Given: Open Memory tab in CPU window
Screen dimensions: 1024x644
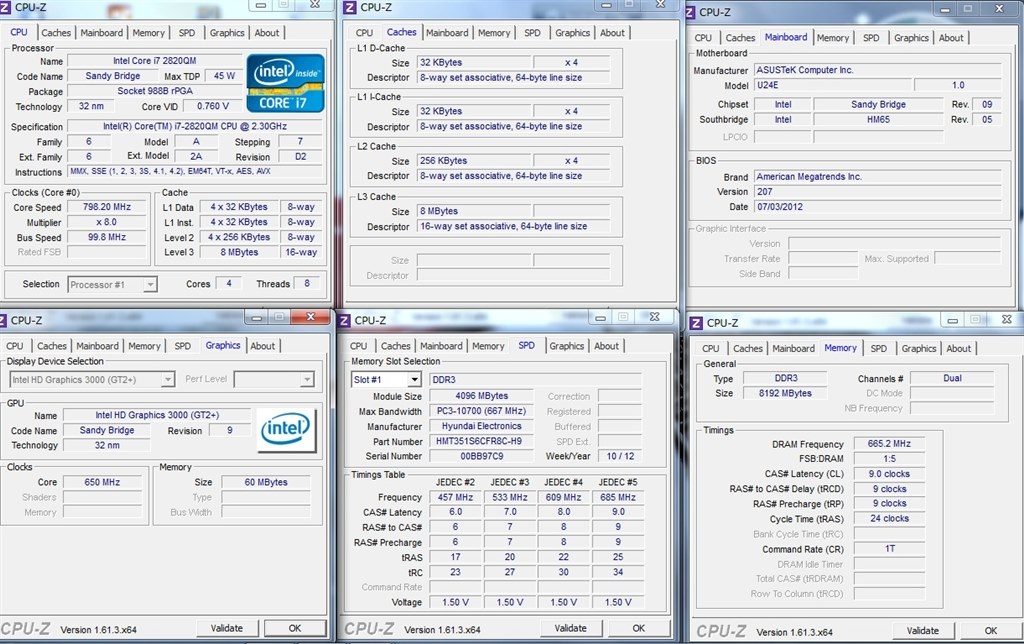Looking at the screenshot, I should pyautogui.click(x=148, y=33).
